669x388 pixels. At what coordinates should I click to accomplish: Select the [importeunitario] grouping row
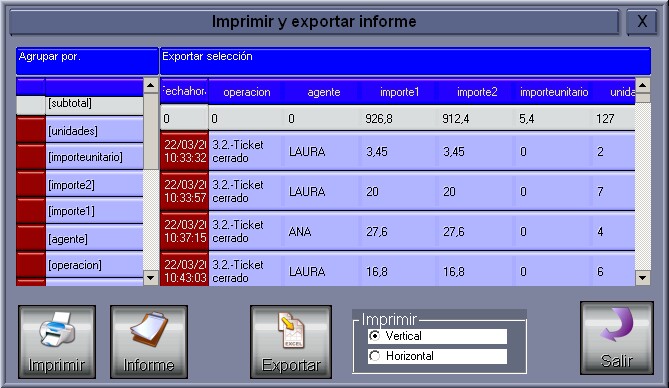coord(94,157)
